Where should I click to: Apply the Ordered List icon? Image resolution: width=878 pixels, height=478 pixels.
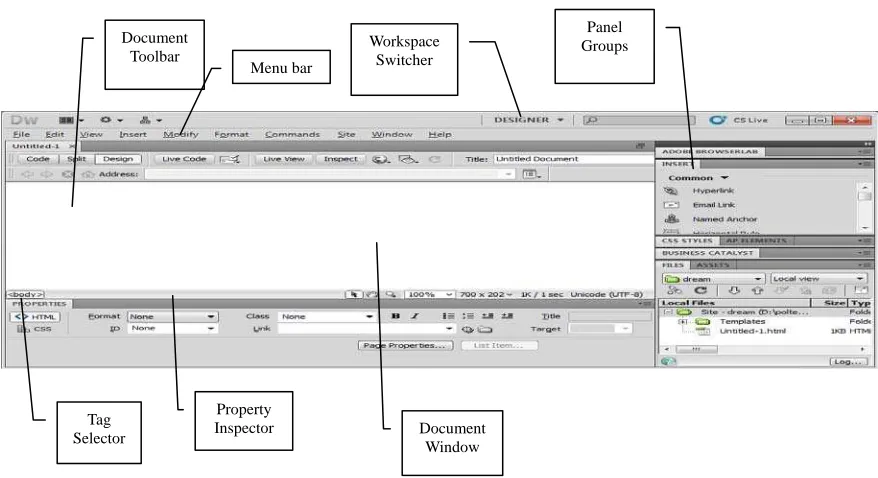(x=468, y=316)
